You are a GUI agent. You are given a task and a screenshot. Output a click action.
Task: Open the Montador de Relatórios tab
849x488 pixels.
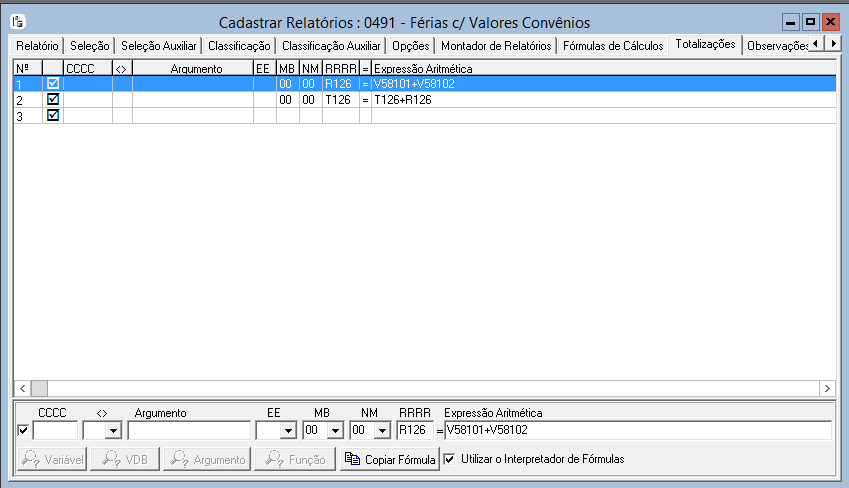click(496, 45)
